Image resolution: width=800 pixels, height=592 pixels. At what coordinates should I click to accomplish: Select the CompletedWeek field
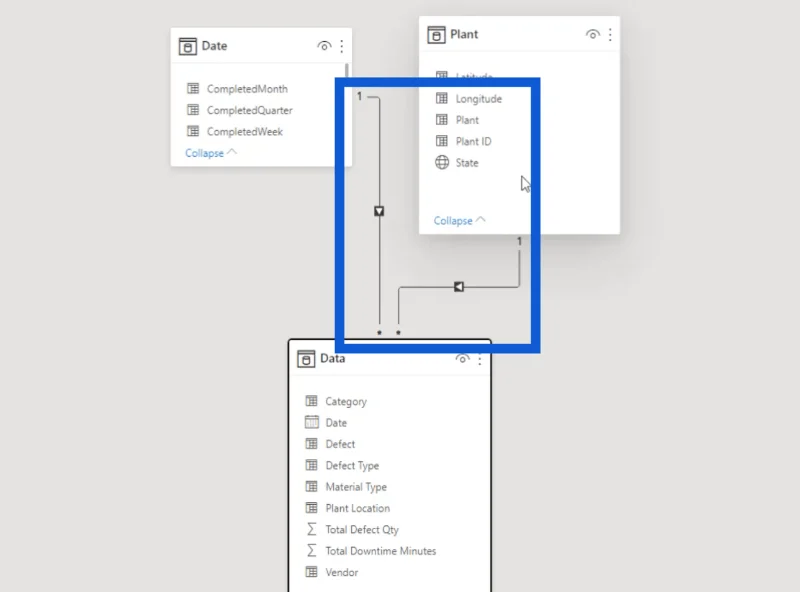tap(244, 132)
